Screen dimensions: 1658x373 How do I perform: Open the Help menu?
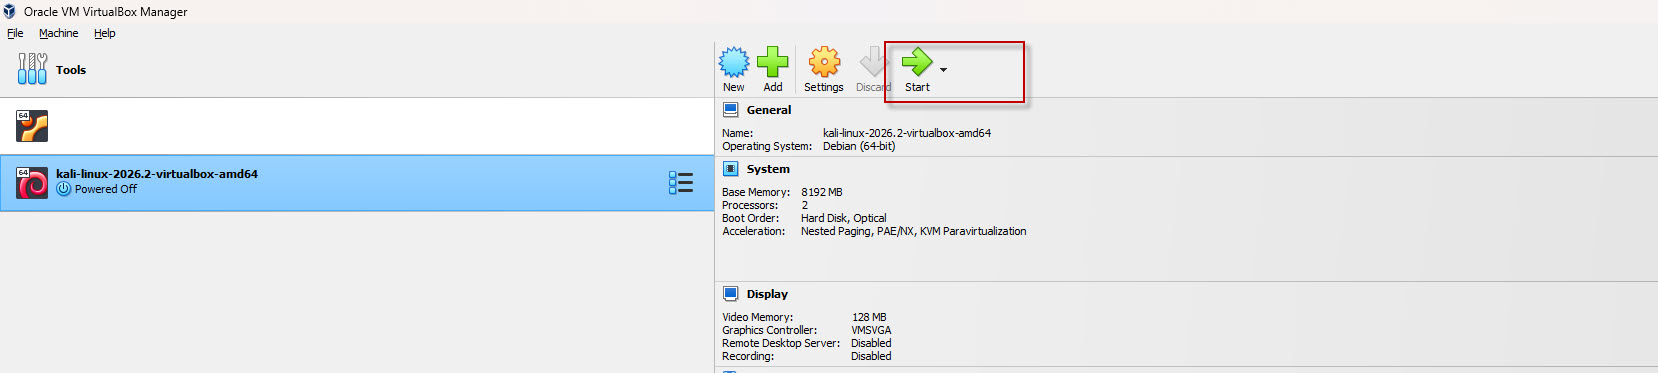[x=105, y=33]
